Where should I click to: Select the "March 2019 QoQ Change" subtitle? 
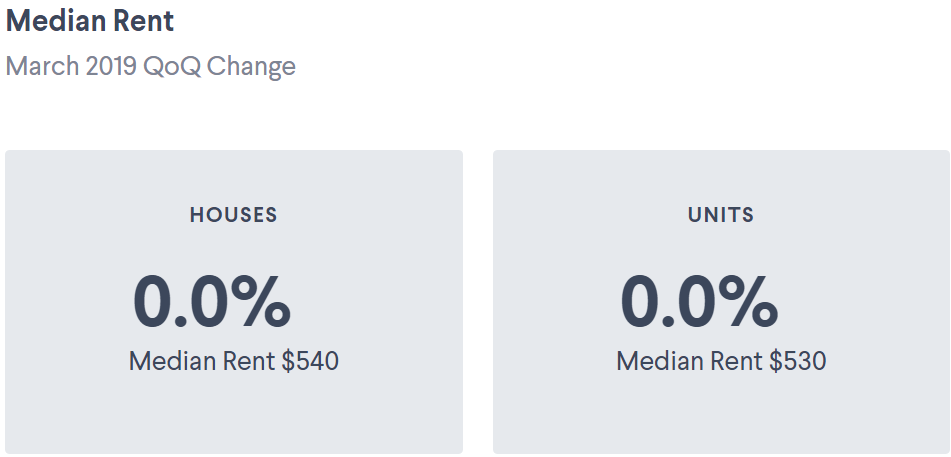pyautogui.click(x=151, y=67)
